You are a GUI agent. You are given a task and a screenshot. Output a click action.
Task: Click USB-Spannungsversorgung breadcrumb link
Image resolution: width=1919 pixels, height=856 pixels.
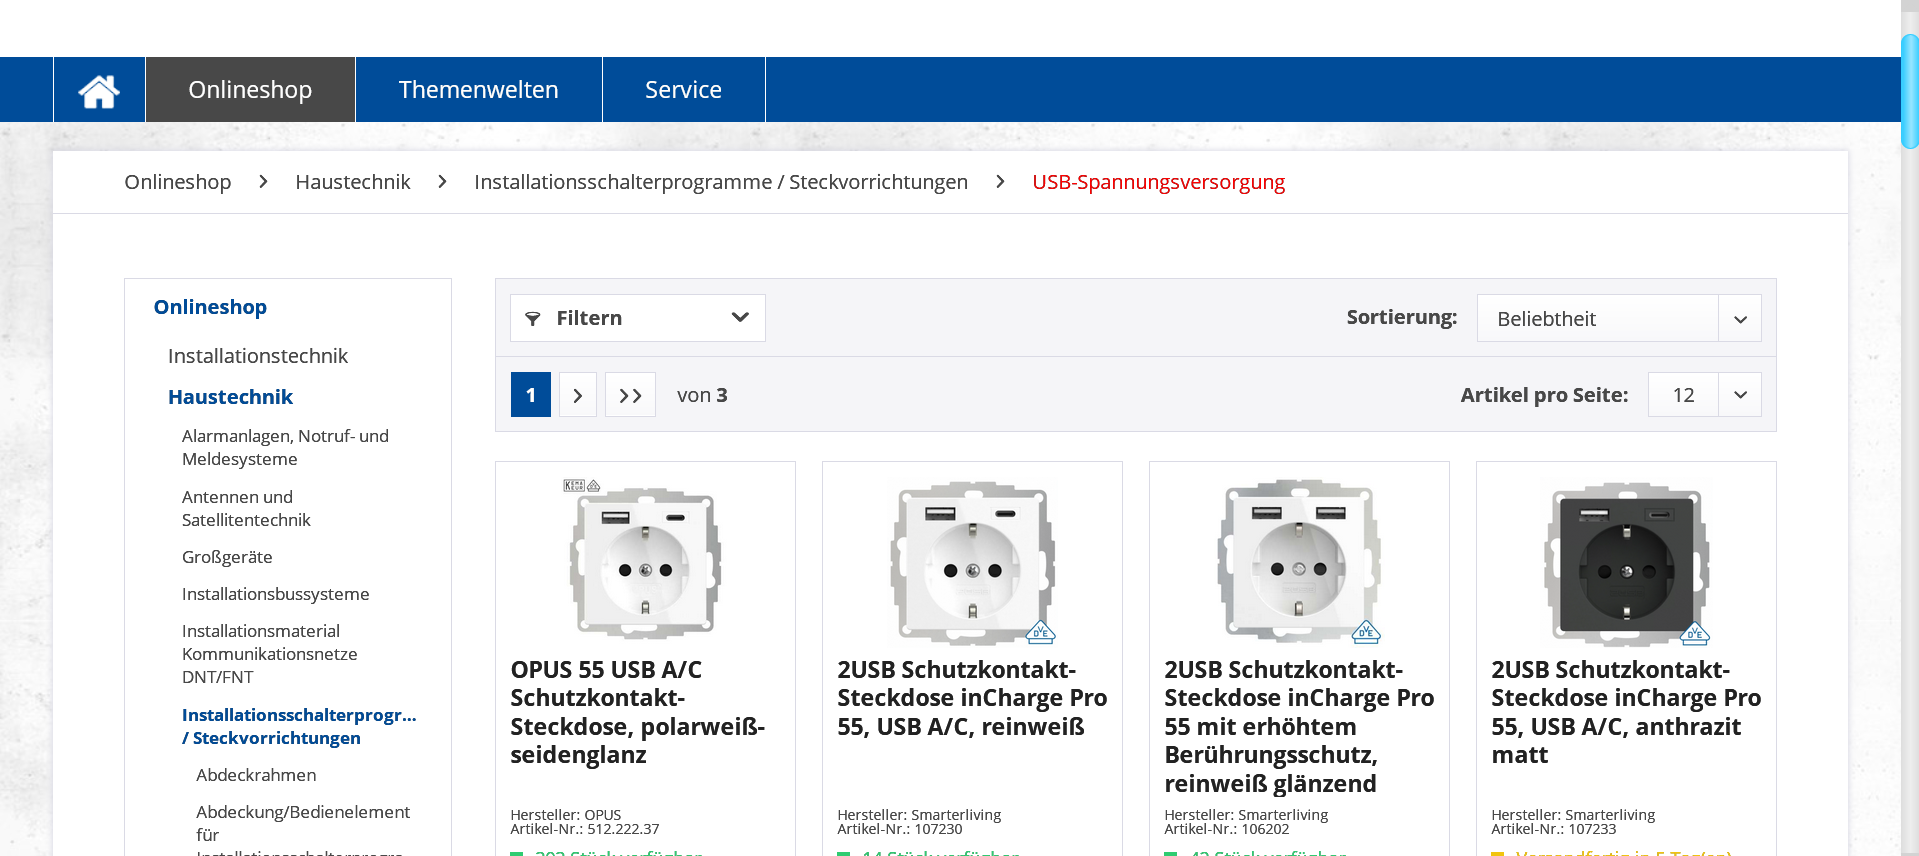click(x=1158, y=182)
